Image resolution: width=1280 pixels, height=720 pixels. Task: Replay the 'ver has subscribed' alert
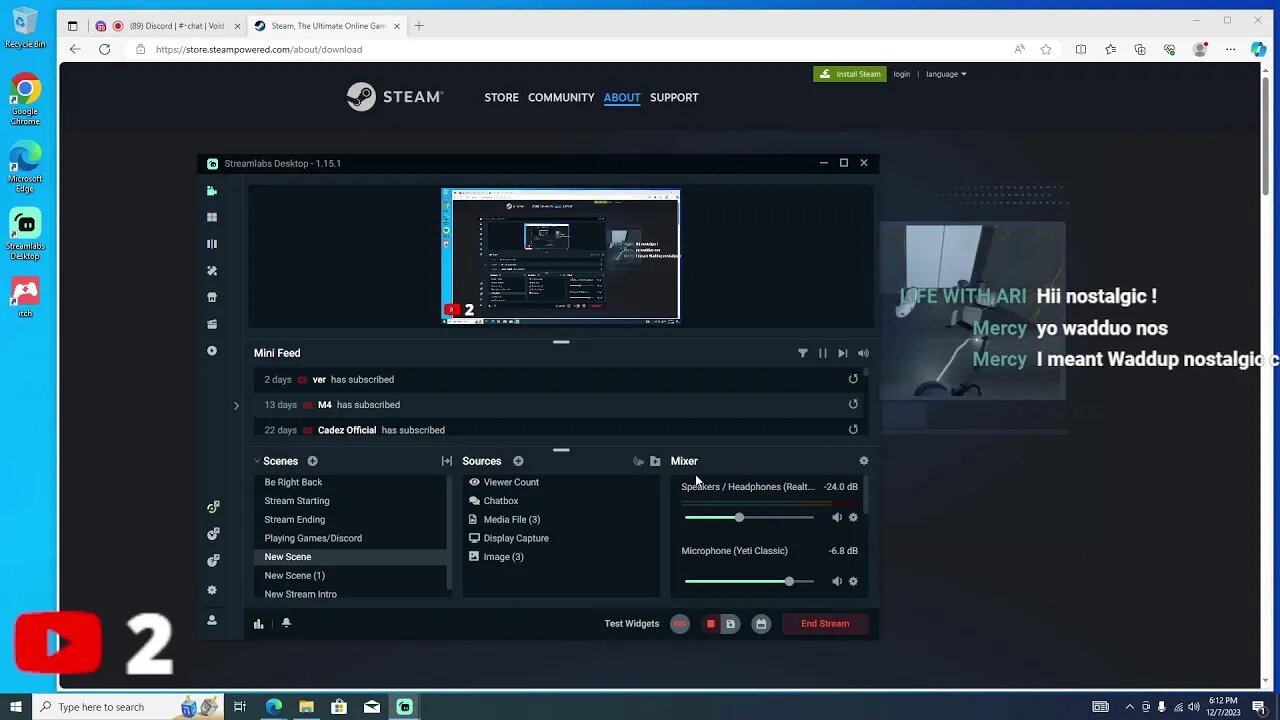pyautogui.click(x=853, y=379)
